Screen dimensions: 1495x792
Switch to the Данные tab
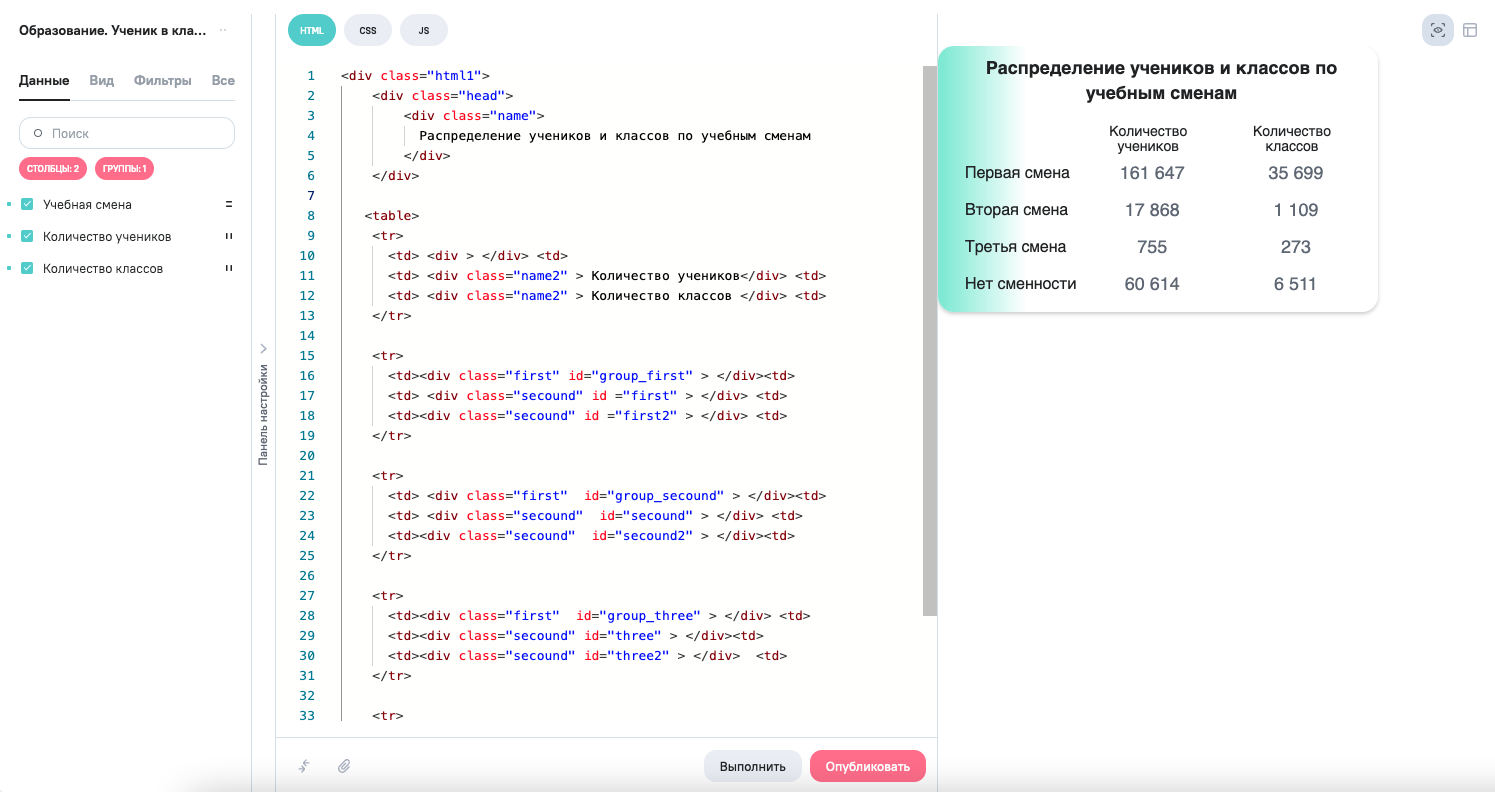(44, 81)
